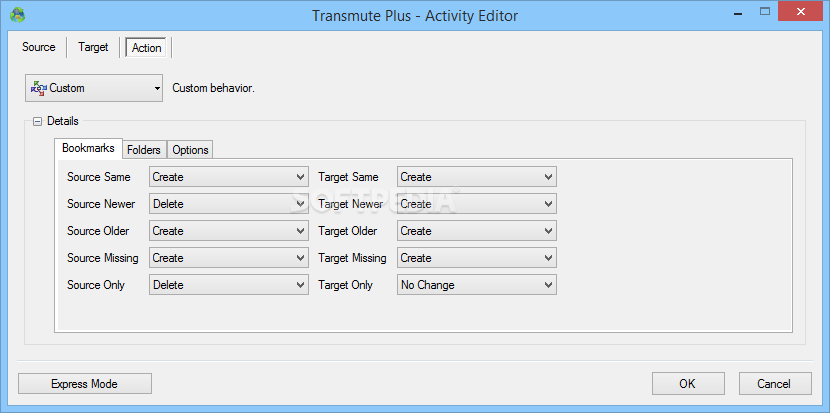Viewport: 830px width, 413px height.
Task: Open the Source Only dropdown
Action: [229, 285]
